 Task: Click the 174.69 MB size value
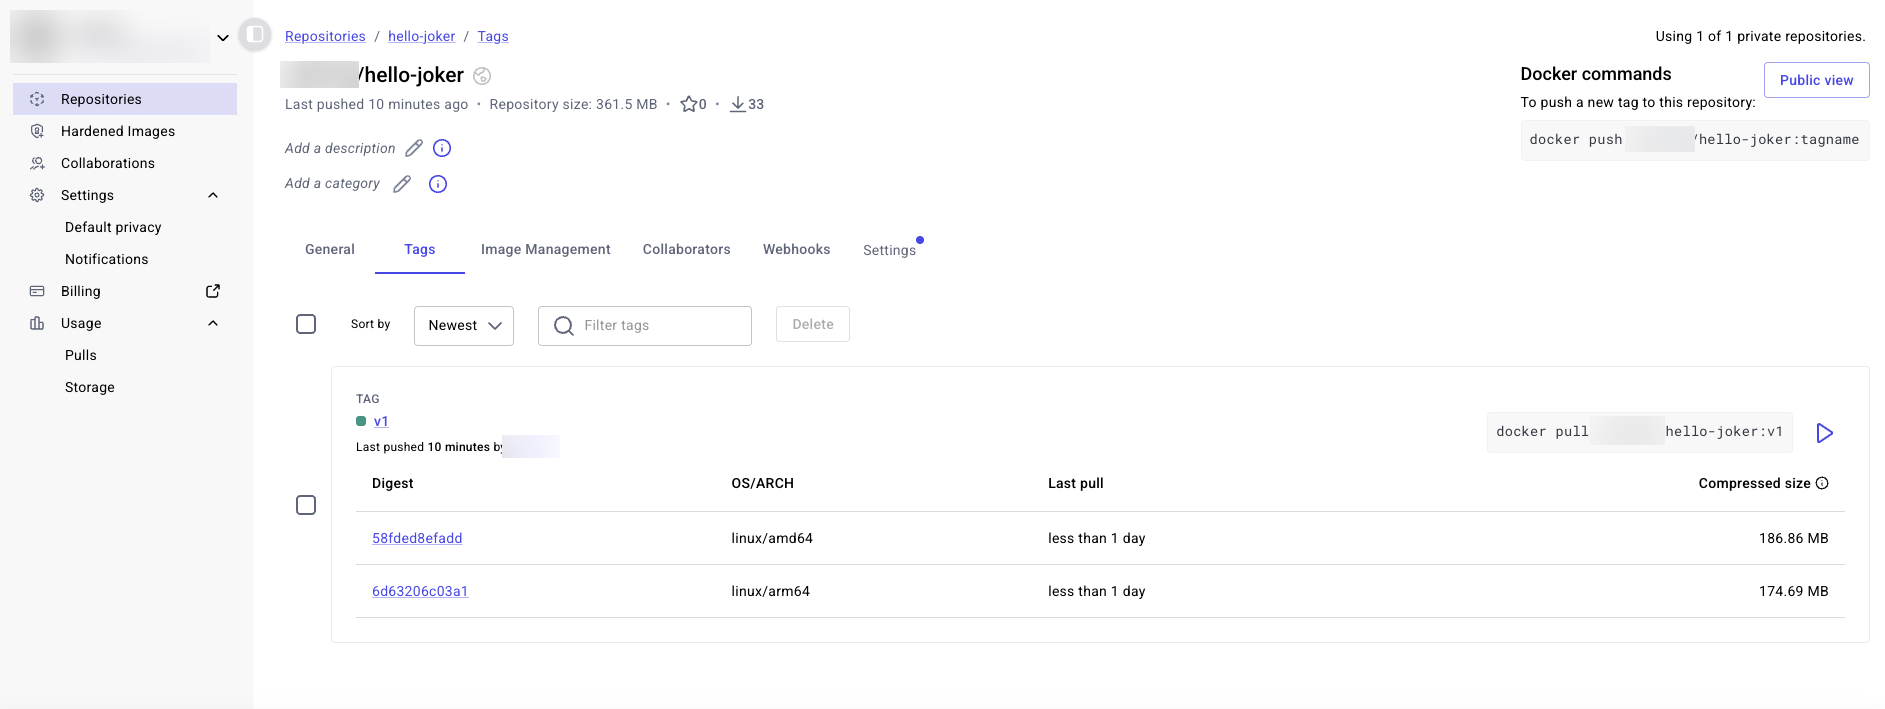(1794, 591)
